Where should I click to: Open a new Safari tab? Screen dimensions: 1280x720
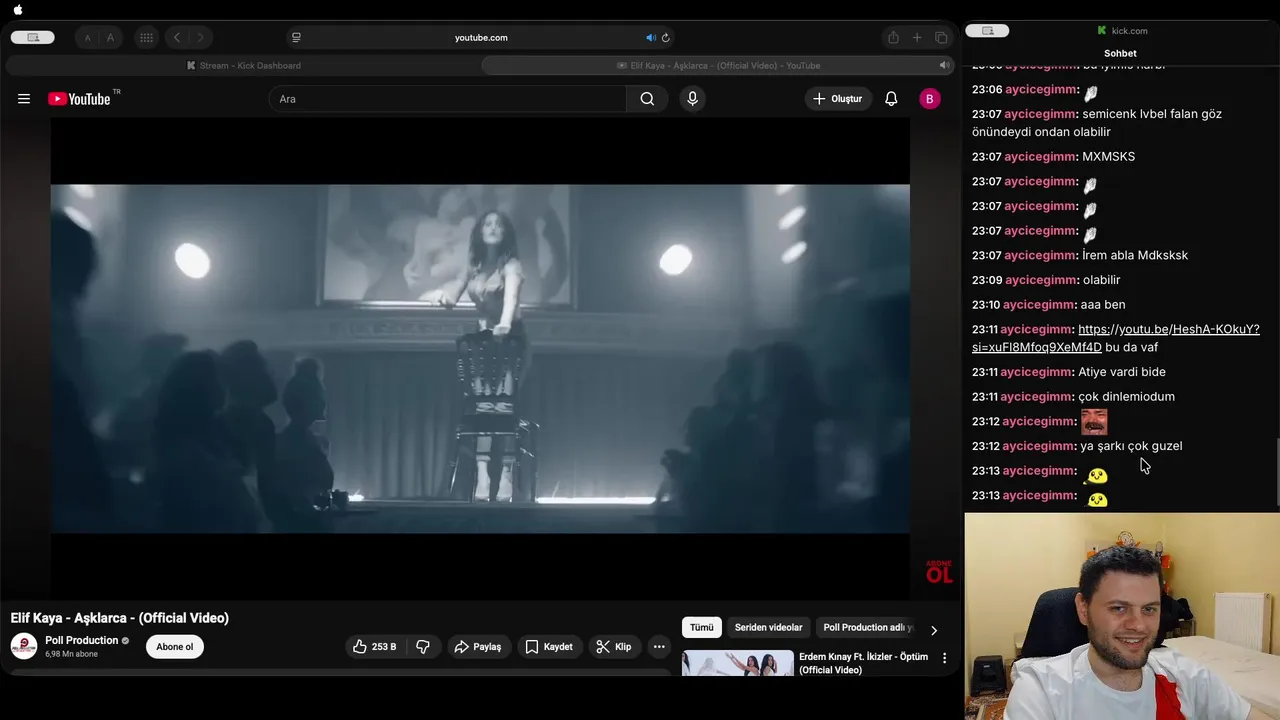coord(917,38)
